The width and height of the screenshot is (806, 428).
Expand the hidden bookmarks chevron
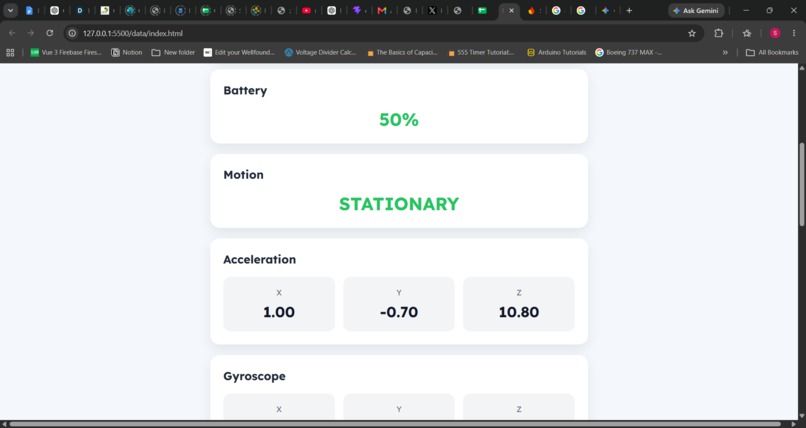point(725,52)
